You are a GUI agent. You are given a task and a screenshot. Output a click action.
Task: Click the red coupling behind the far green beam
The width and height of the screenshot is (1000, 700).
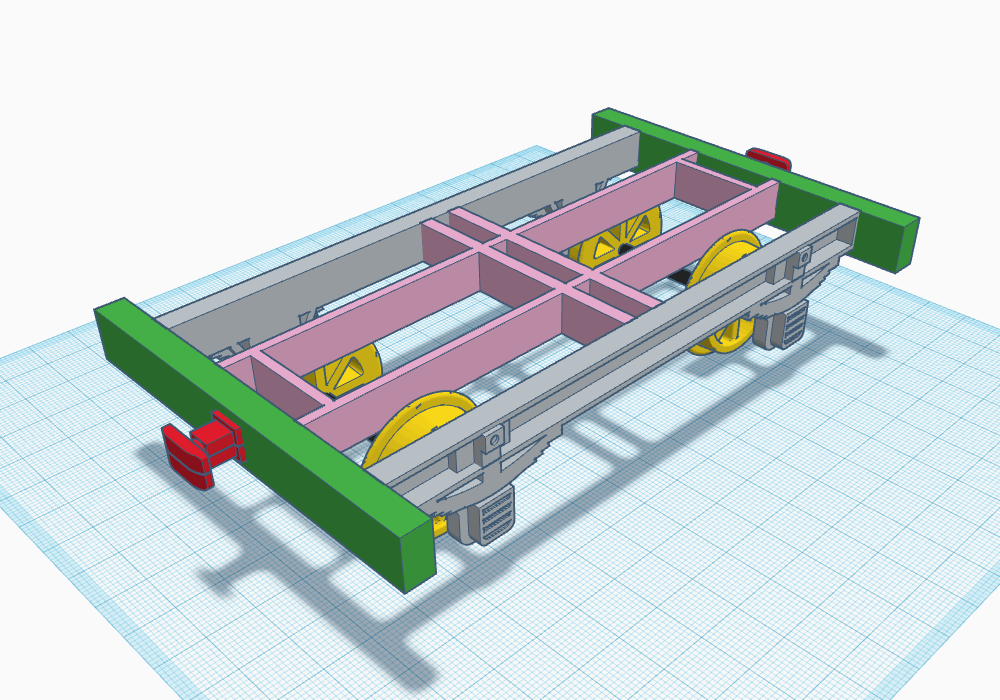click(769, 159)
